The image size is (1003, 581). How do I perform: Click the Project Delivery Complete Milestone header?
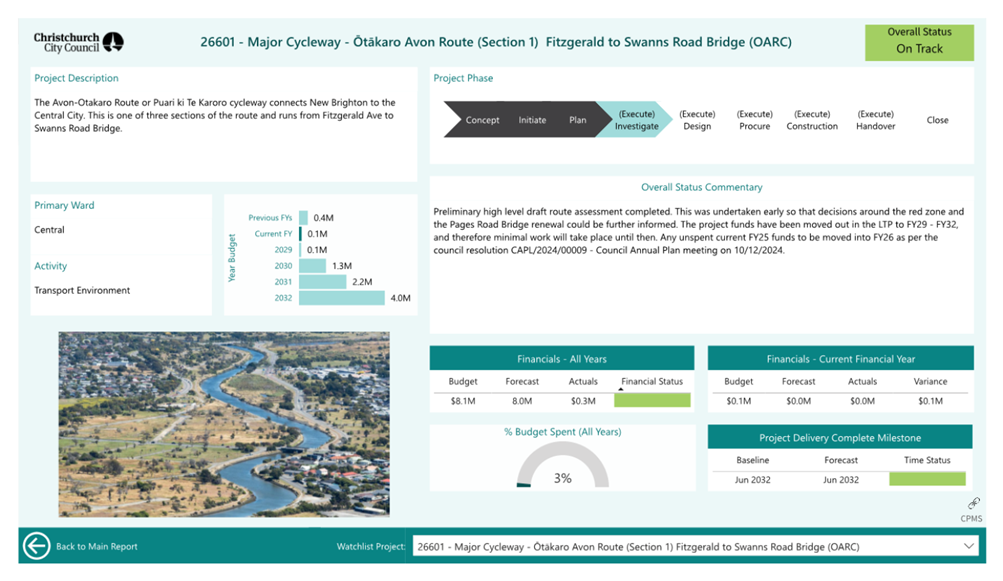point(840,437)
